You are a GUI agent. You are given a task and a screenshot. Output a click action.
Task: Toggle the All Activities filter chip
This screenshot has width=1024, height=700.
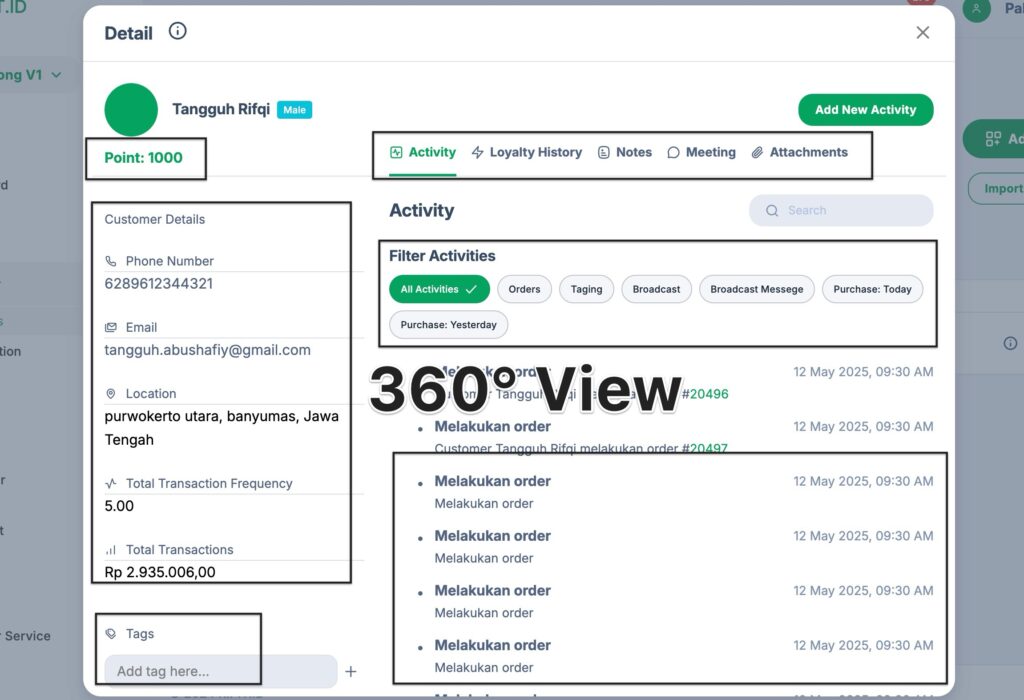coord(439,290)
